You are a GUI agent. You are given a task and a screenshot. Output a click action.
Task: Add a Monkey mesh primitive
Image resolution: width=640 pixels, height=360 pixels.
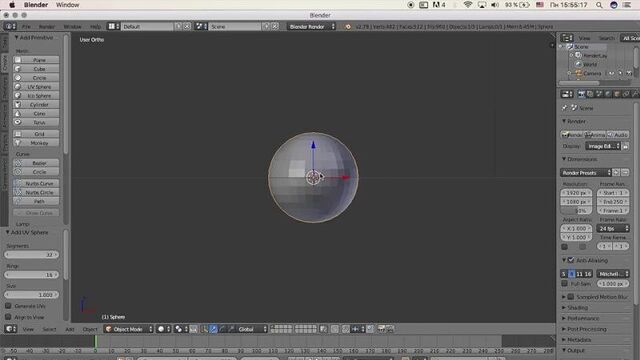[x=36, y=143]
